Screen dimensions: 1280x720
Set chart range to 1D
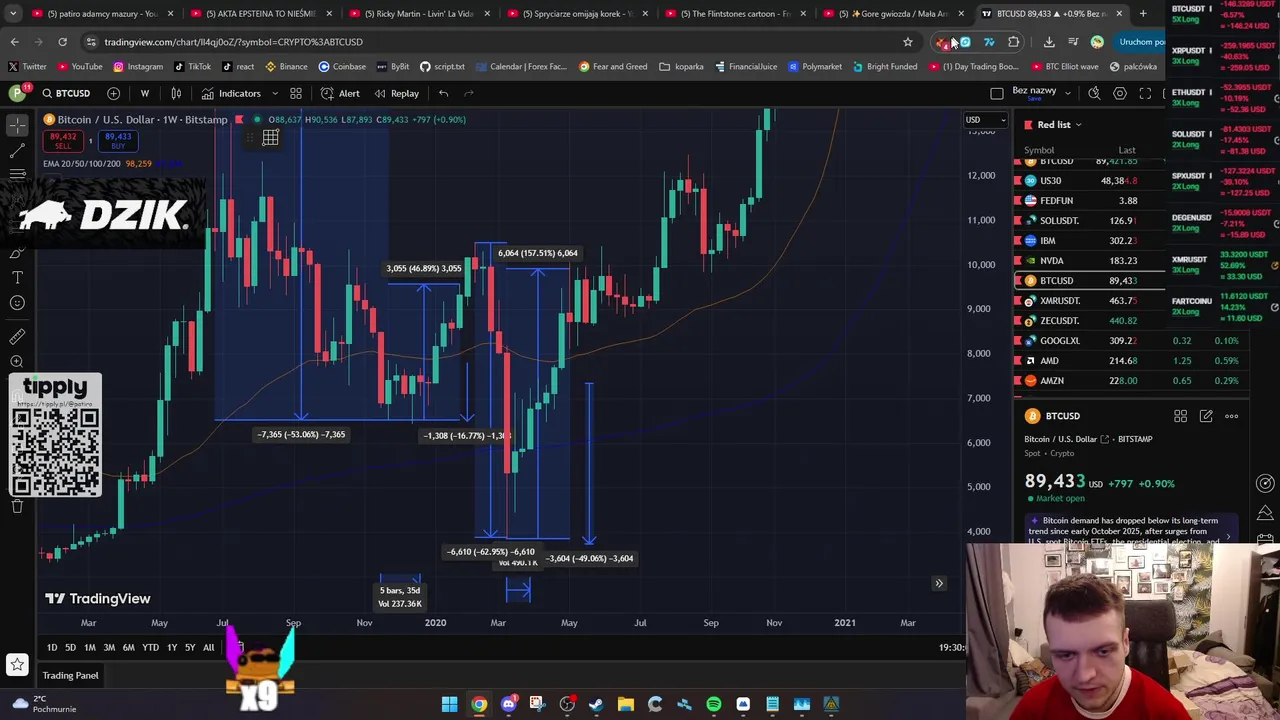52,648
